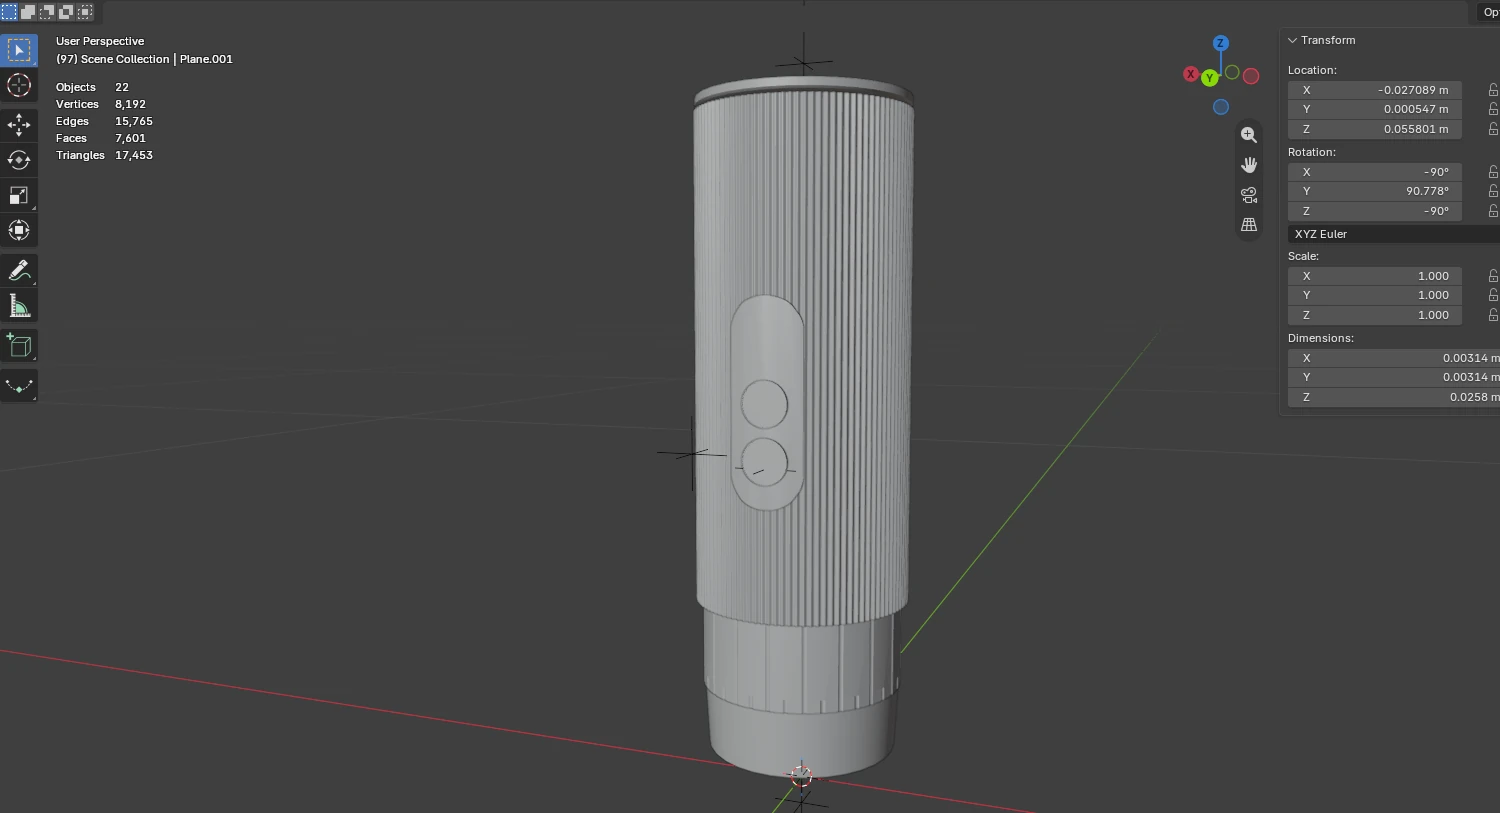
Task: Click the Dimensions Z field 0.0258 m
Action: 1394,397
